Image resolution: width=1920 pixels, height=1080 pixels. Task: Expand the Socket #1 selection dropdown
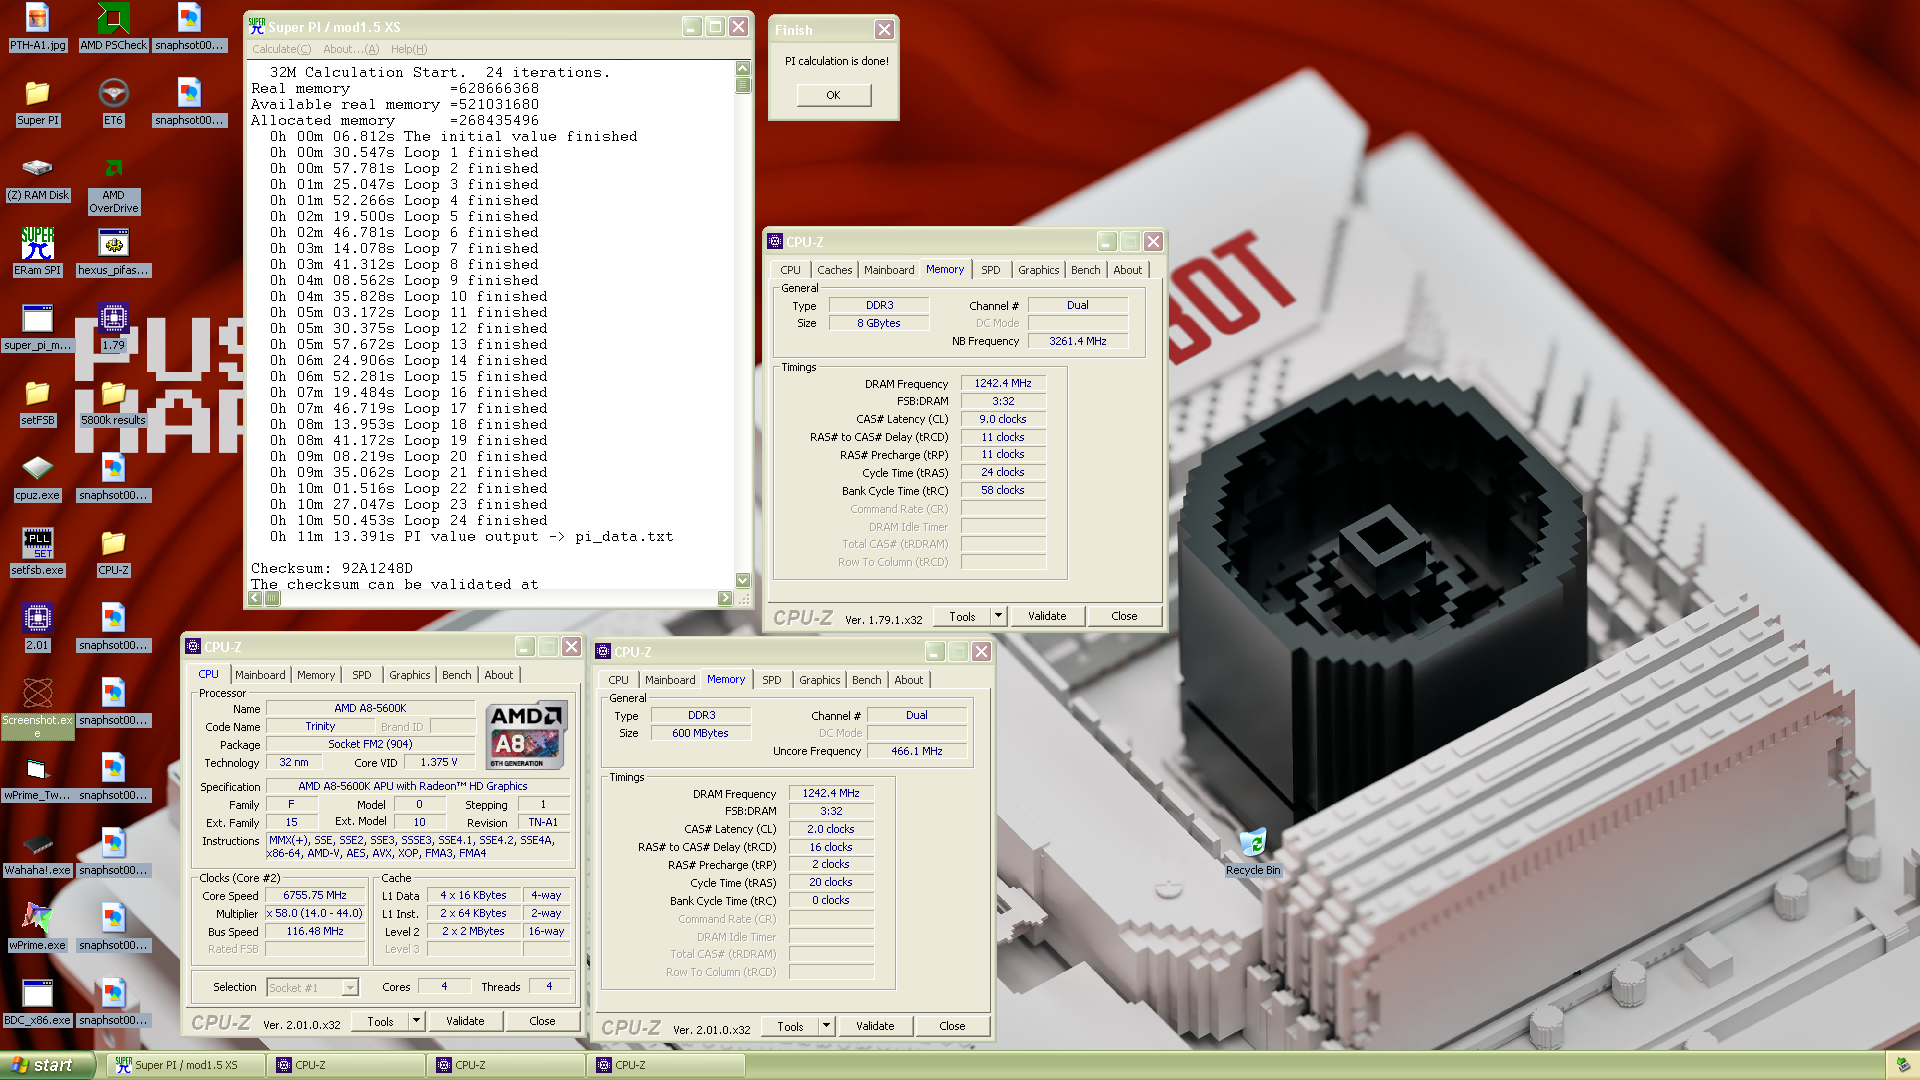[350, 987]
